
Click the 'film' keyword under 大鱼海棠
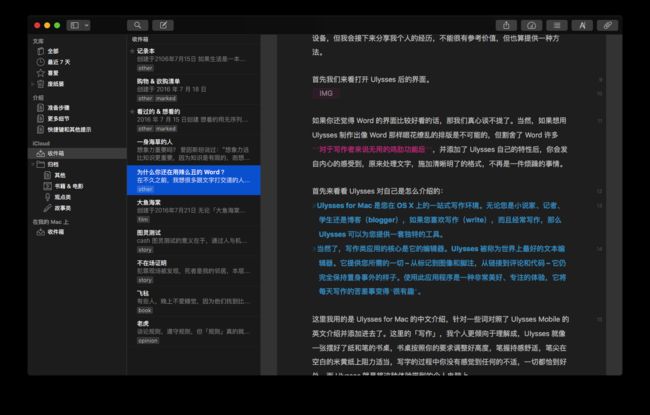(x=143, y=219)
